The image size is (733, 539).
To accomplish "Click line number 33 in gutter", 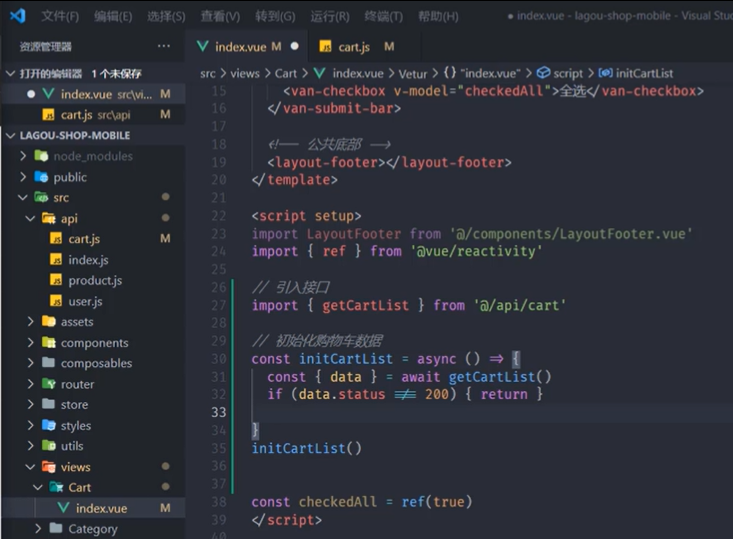I will coord(219,412).
